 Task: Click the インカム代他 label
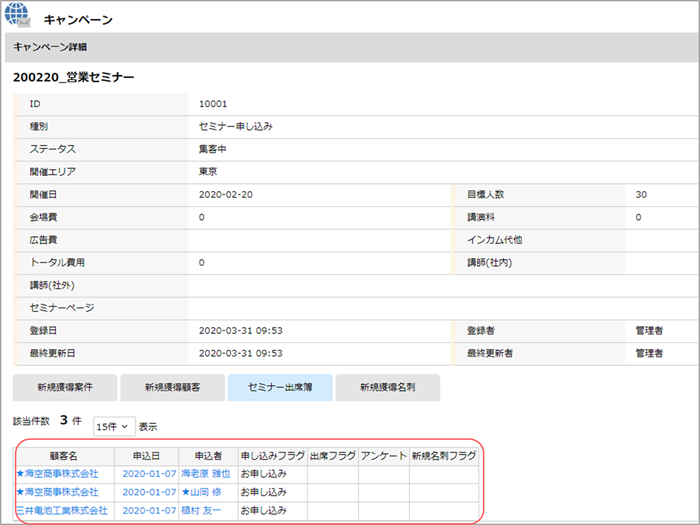pyautogui.click(x=495, y=240)
